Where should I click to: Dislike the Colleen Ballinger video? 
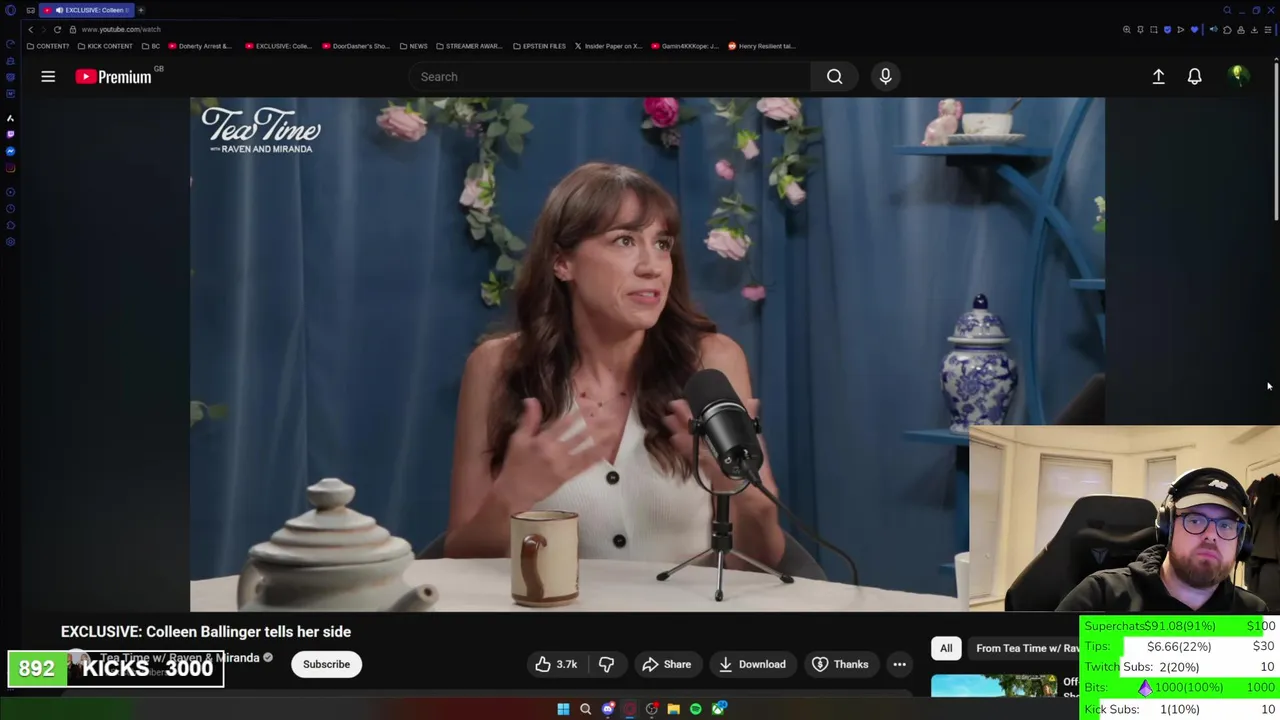pos(606,664)
